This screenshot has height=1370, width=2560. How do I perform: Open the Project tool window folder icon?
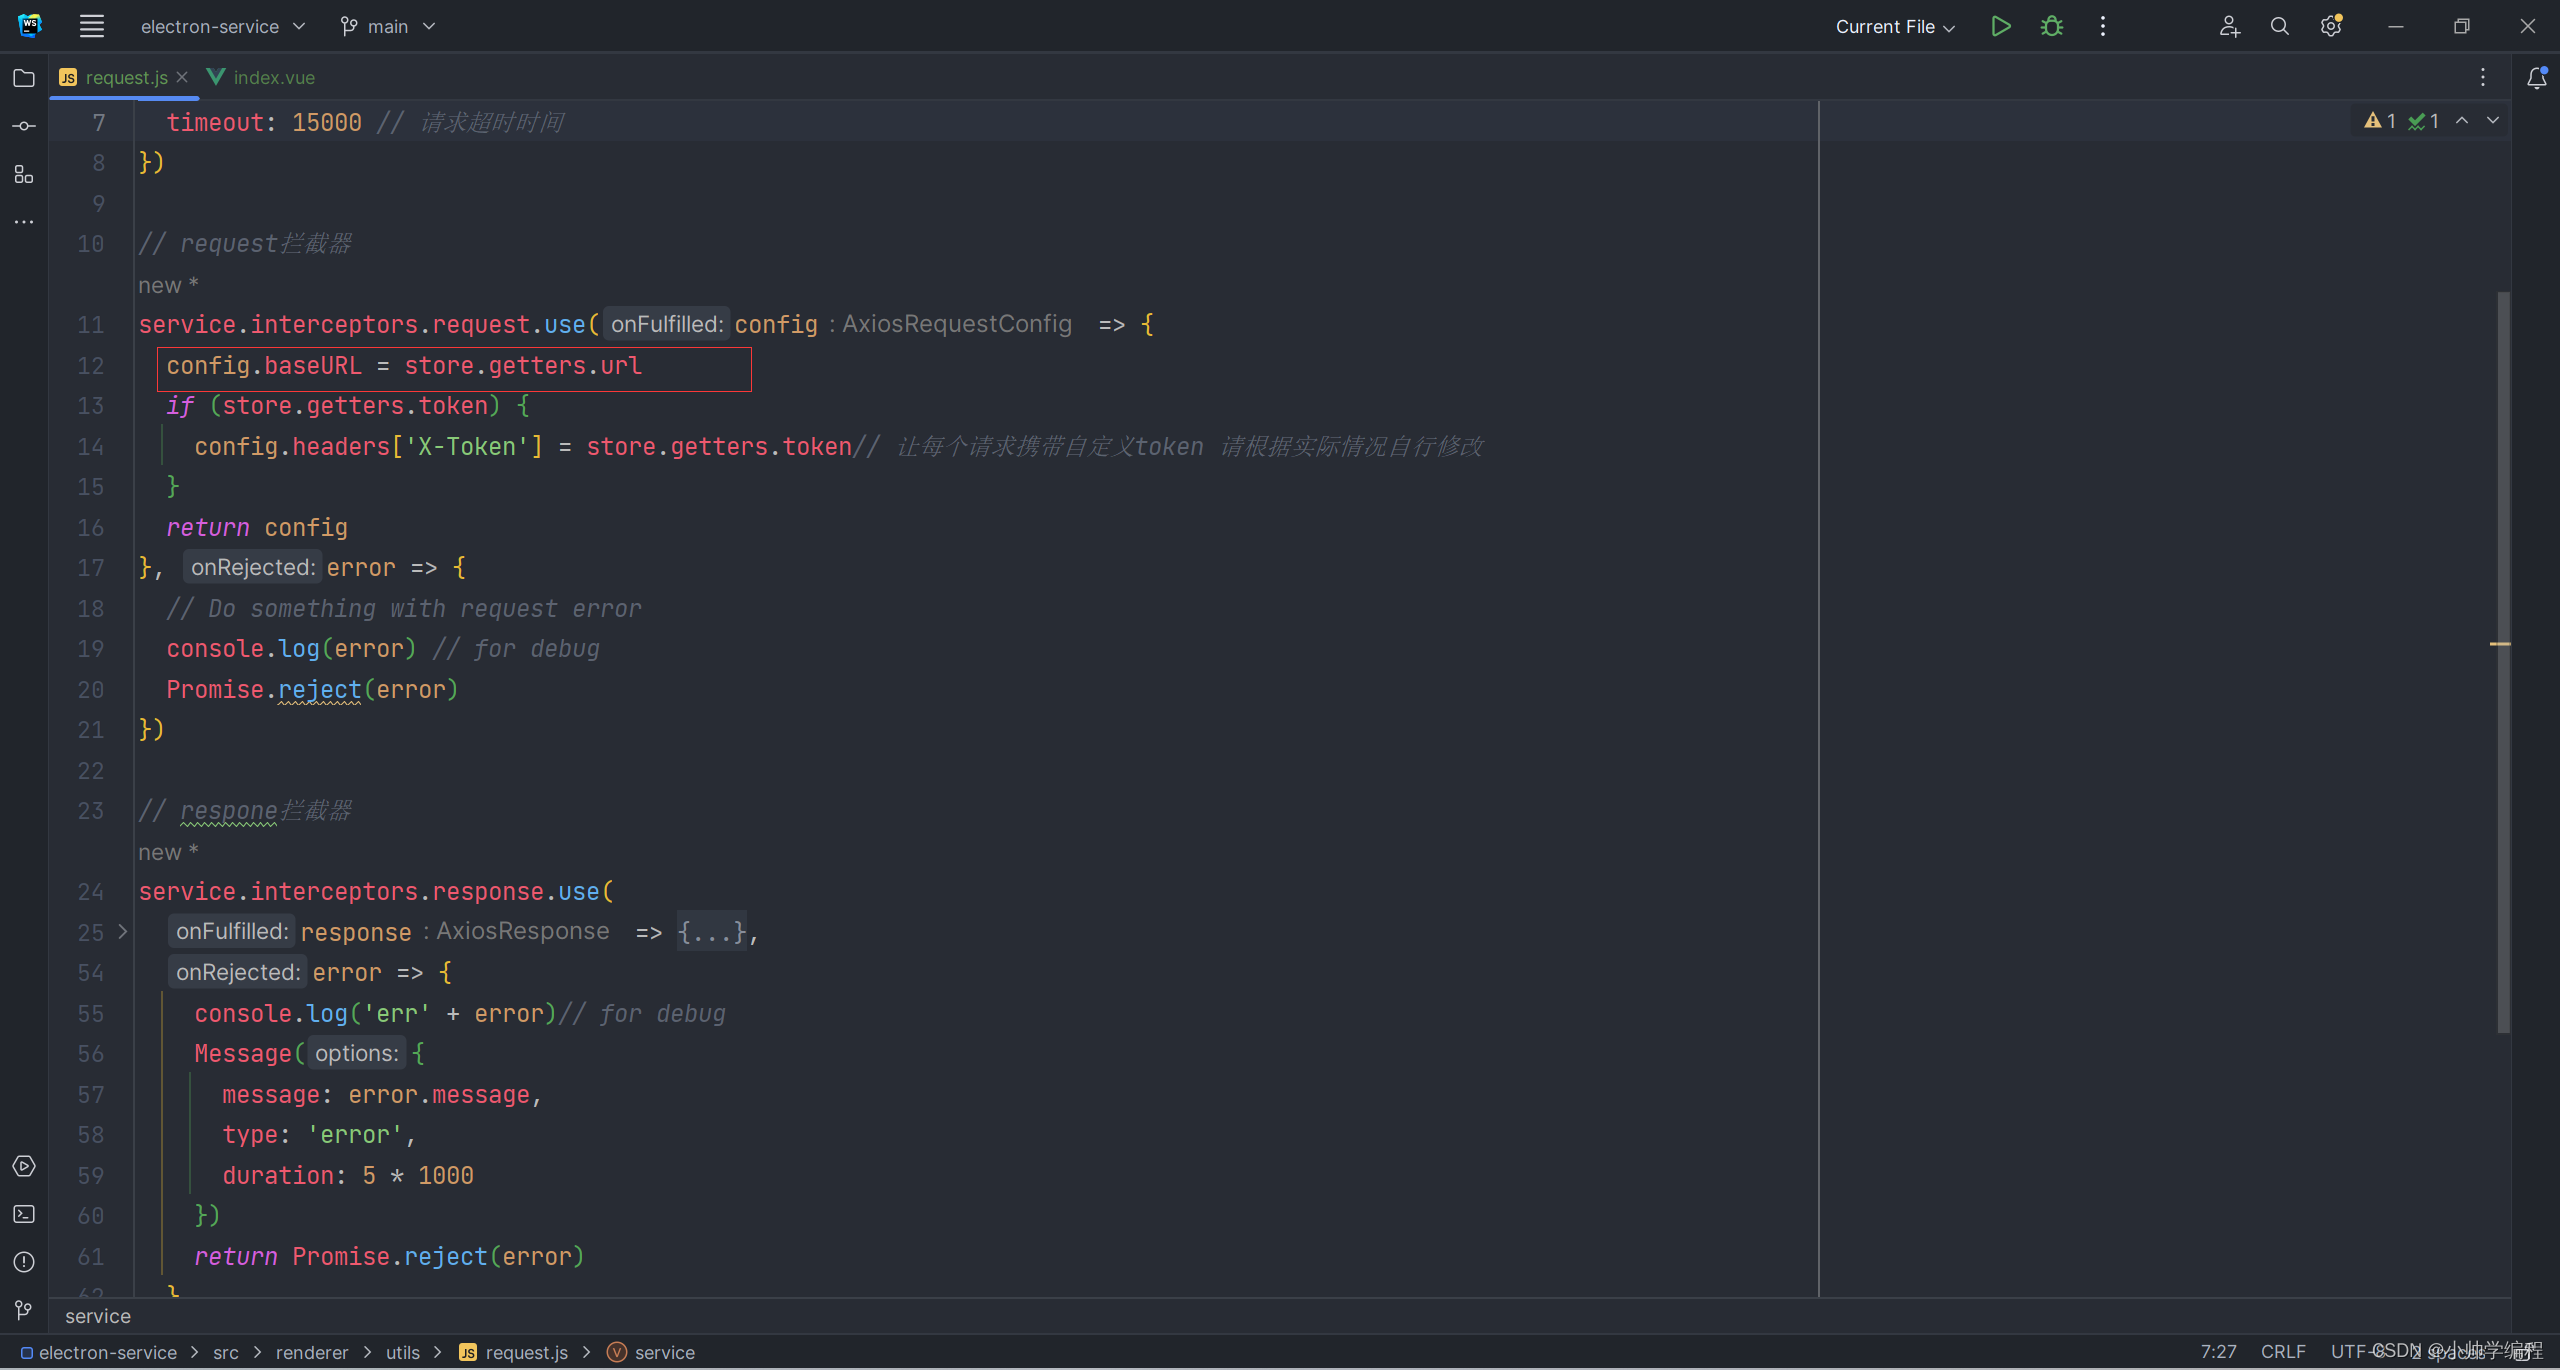(24, 78)
